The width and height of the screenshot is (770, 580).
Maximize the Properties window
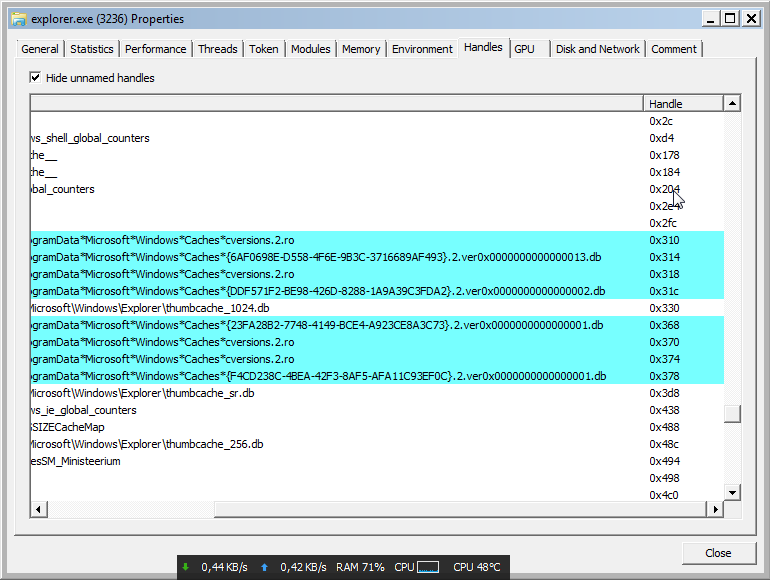[730, 19]
